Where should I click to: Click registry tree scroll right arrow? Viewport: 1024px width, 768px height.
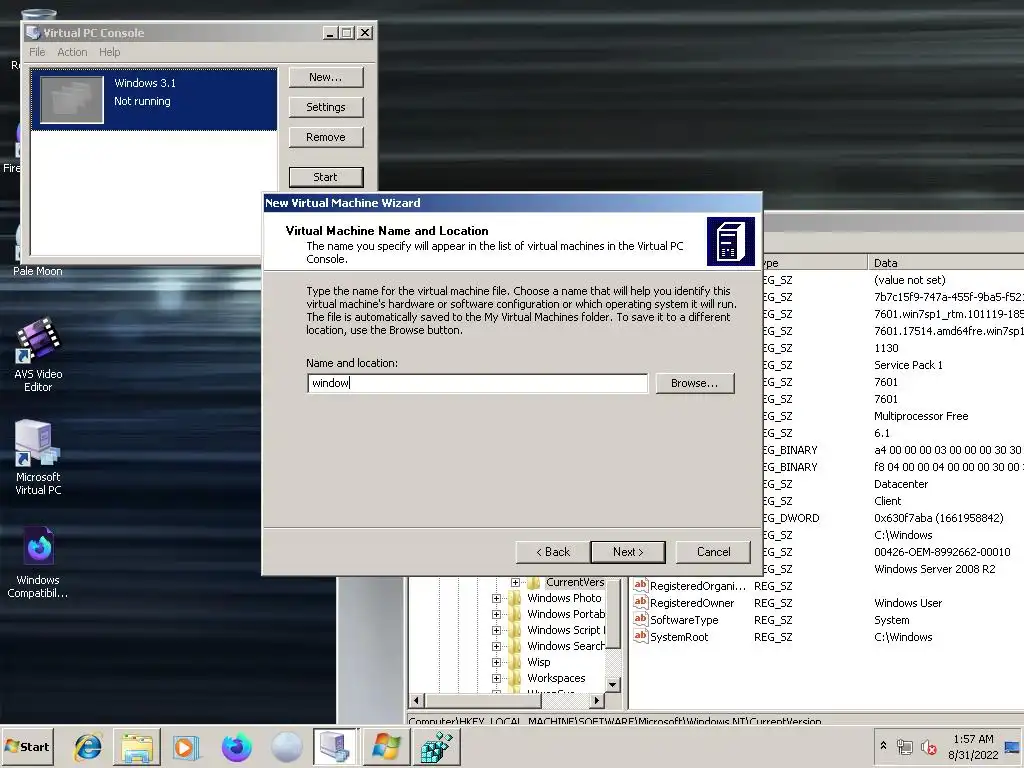(x=596, y=700)
